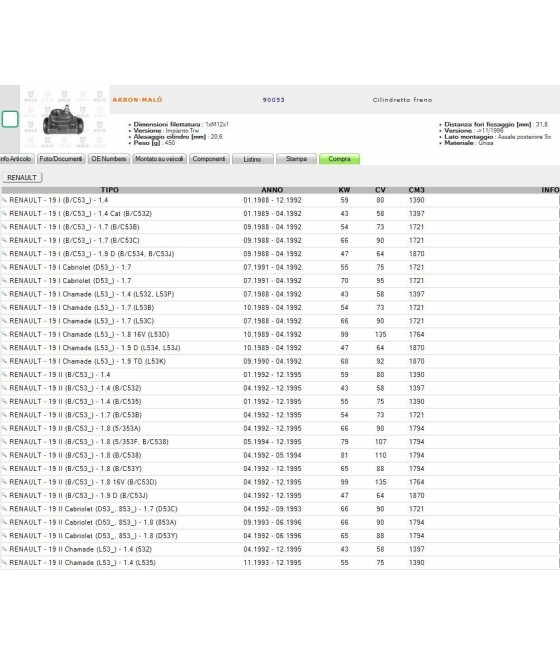Viewport: 560px width, 655px height.
Task: Tick the article selection checkbox beside the product image
Action: click(x=10, y=119)
